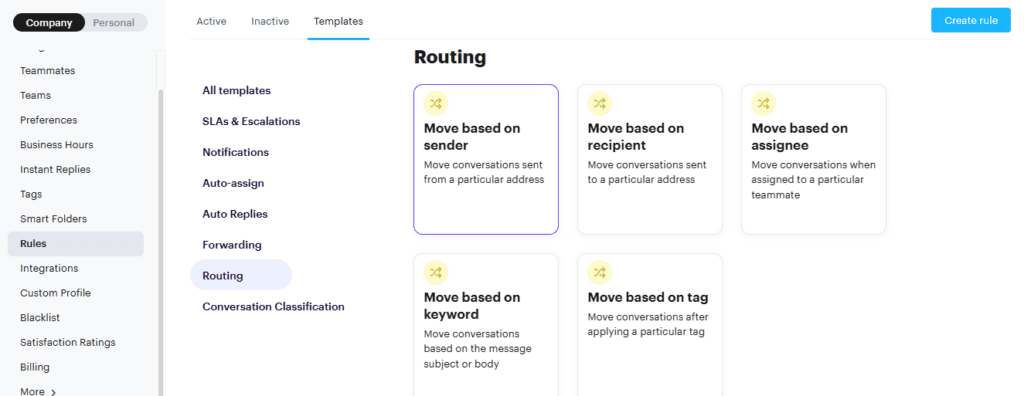Click the shuffle icon on Move based on sender
Viewport: 1024px width, 396px height.
click(x=436, y=103)
